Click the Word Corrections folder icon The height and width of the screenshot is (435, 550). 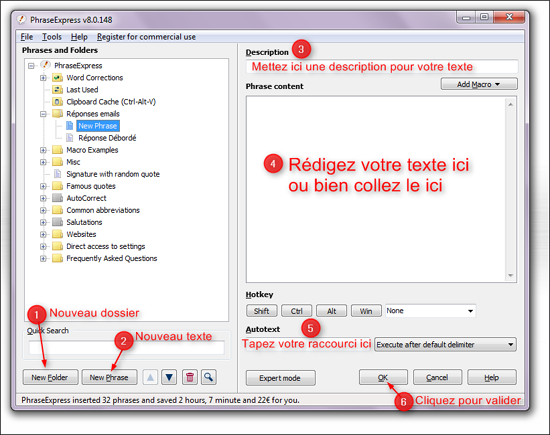click(57, 78)
